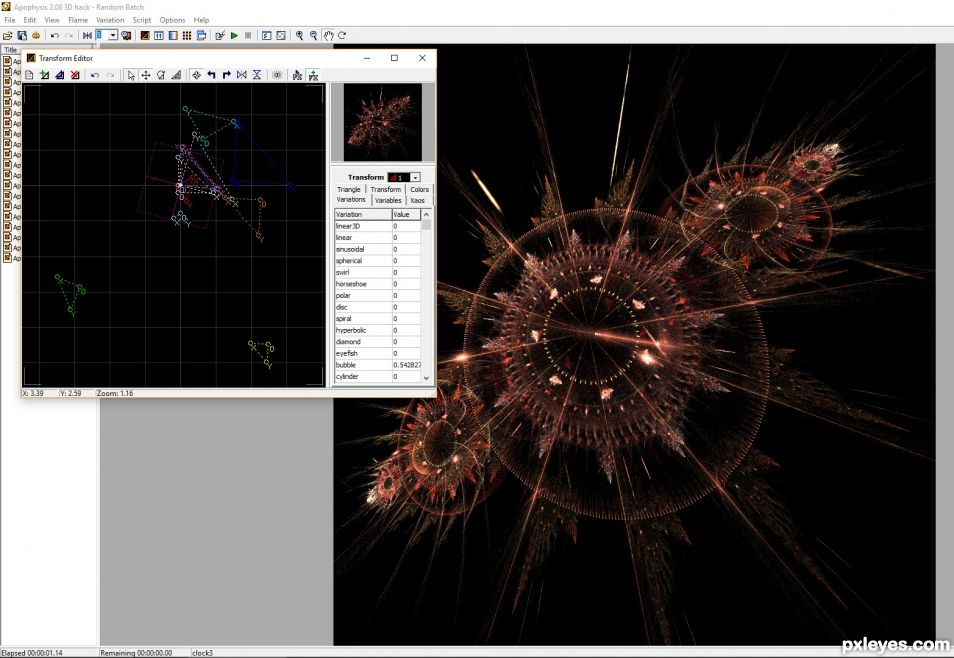Screen dimensions: 954x658
Task: Open the Variation menu
Action: [x=110, y=20]
